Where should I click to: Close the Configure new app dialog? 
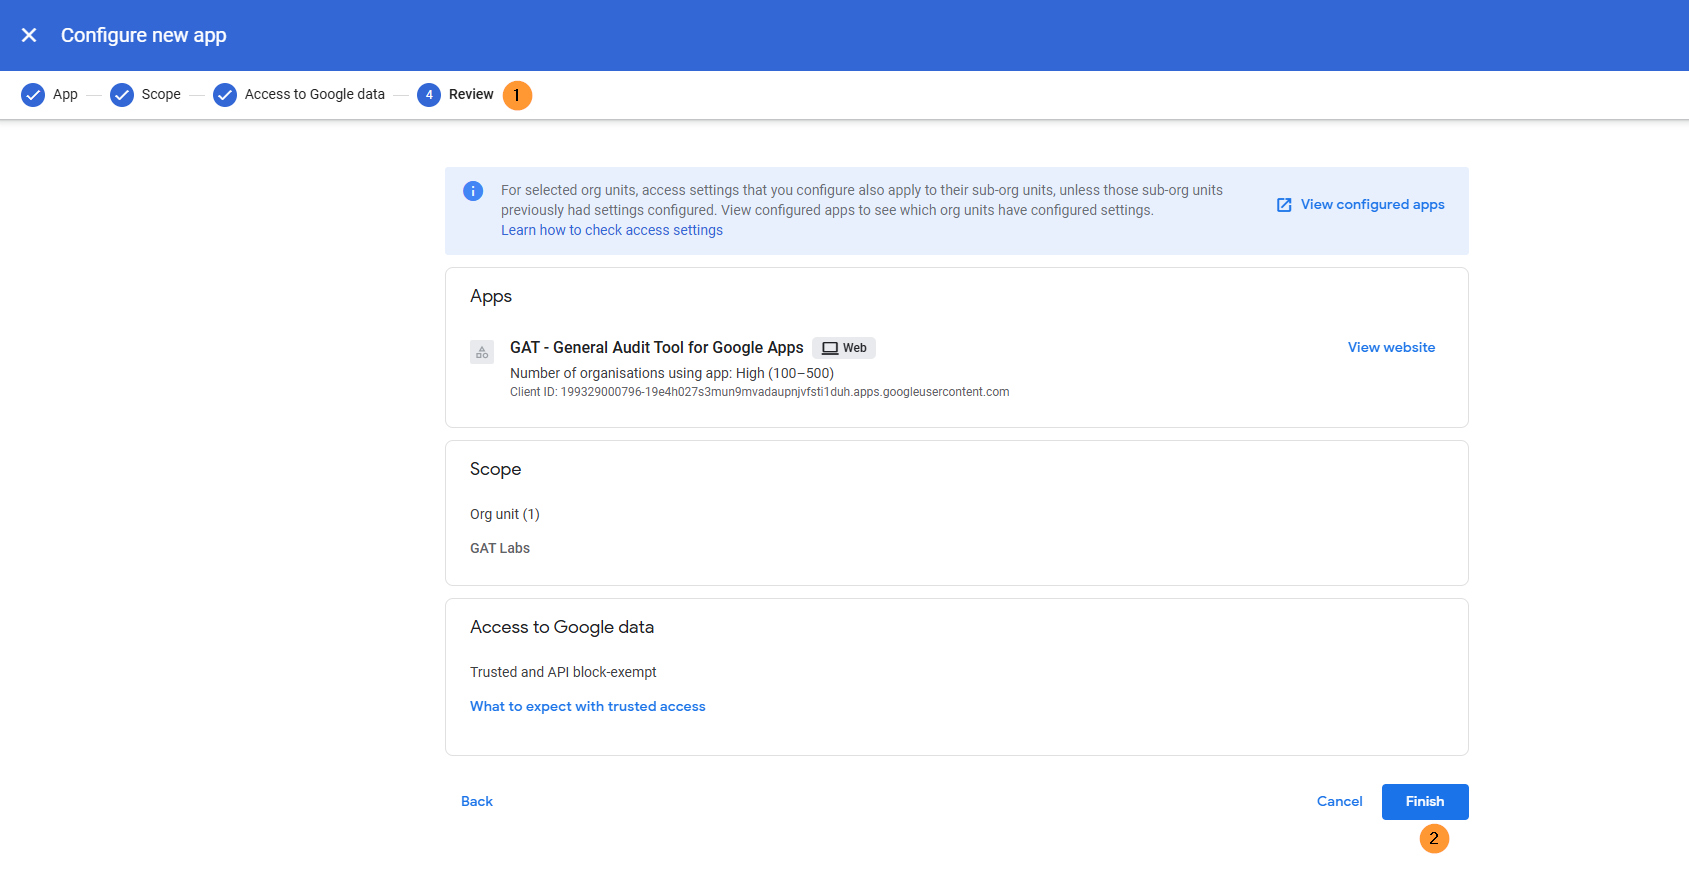29,35
